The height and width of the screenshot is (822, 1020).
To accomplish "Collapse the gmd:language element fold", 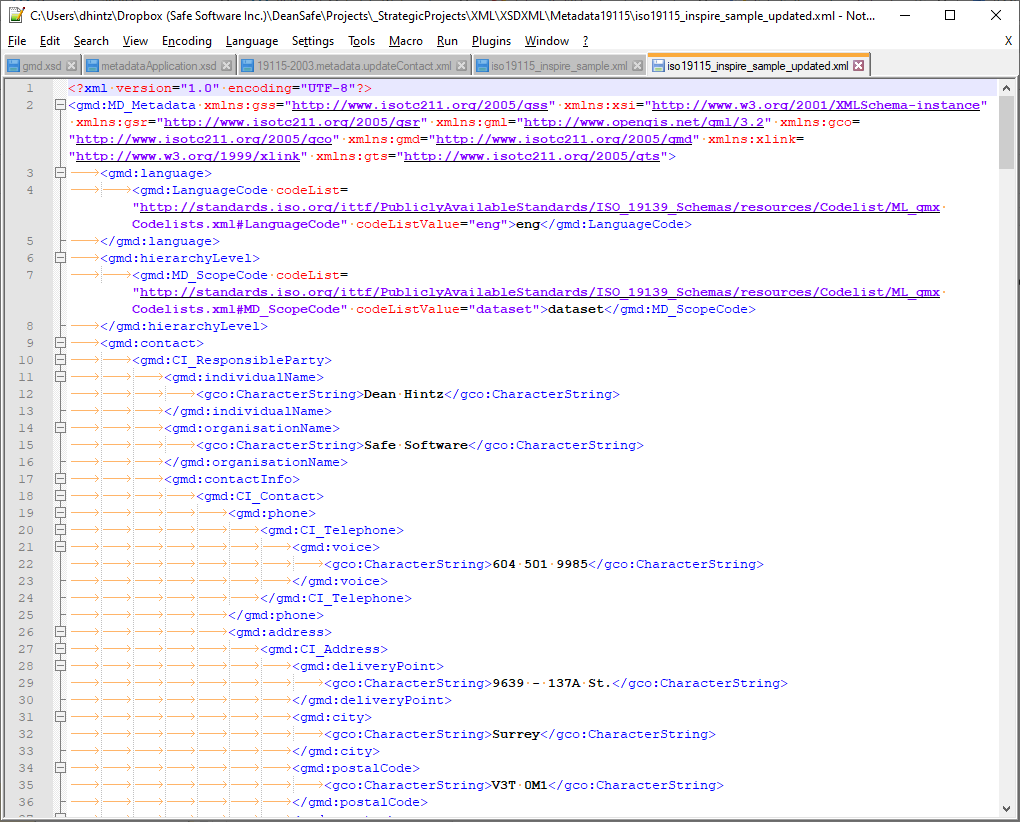I will click(x=60, y=172).
